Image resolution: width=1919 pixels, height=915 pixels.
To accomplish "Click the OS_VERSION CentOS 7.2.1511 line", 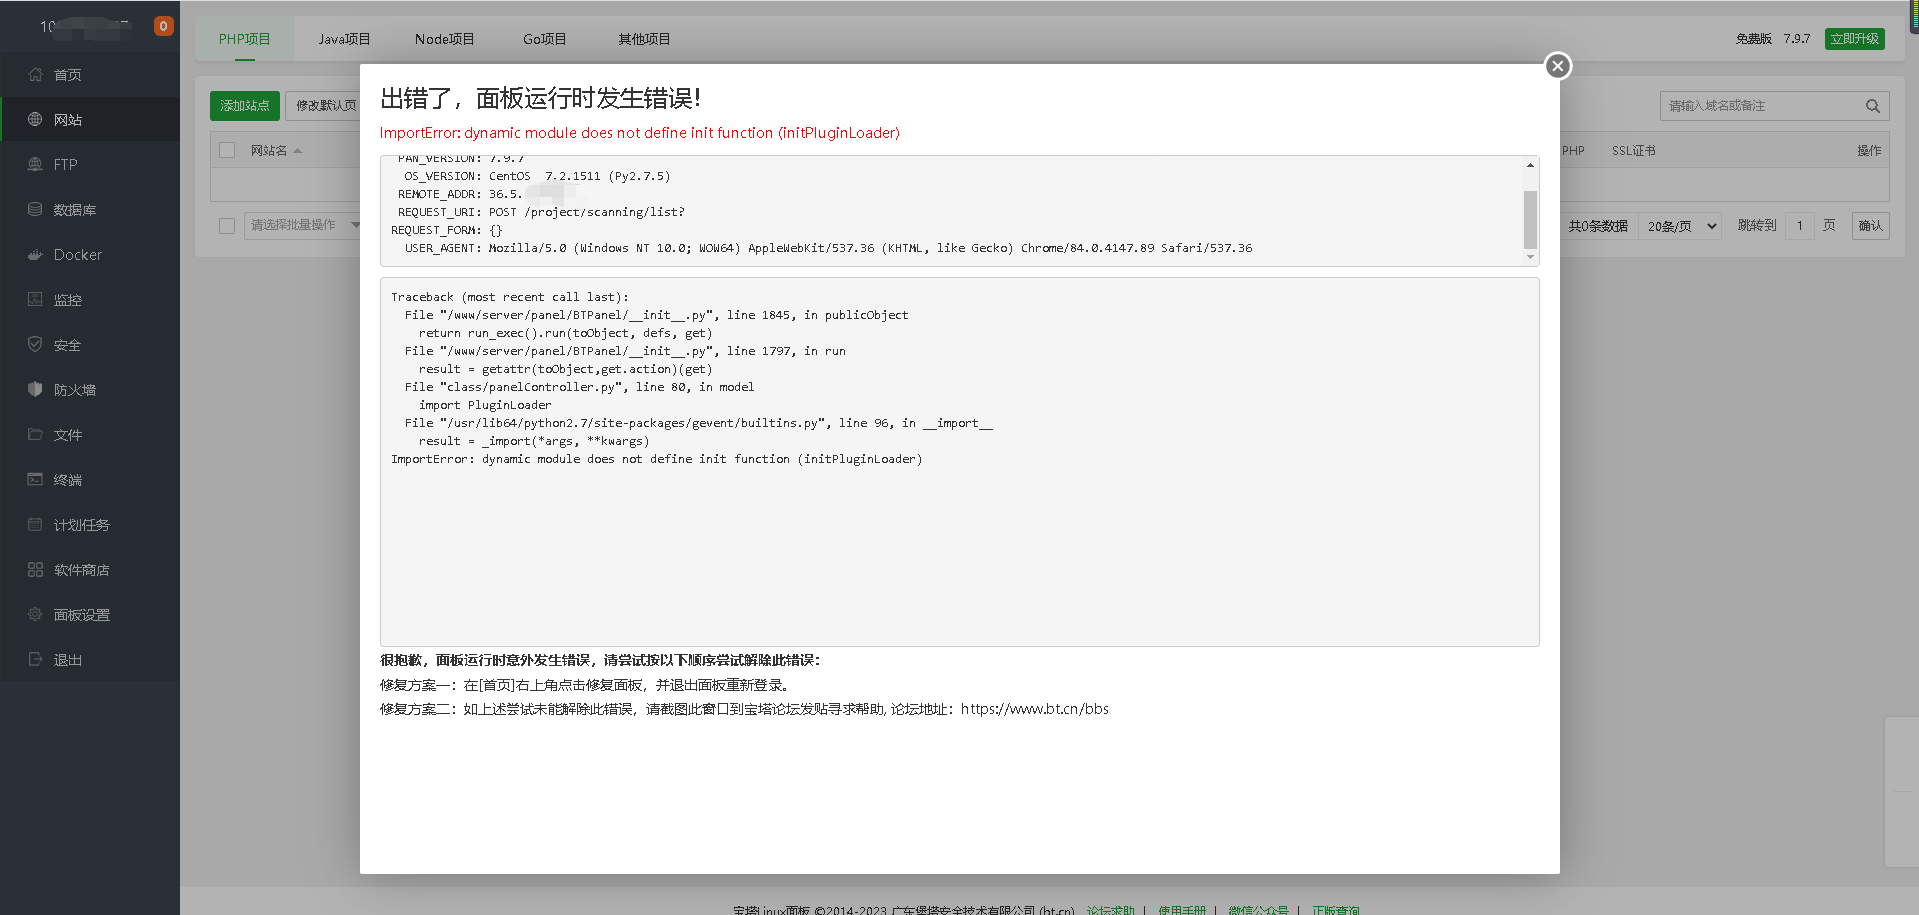I will click(x=537, y=176).
